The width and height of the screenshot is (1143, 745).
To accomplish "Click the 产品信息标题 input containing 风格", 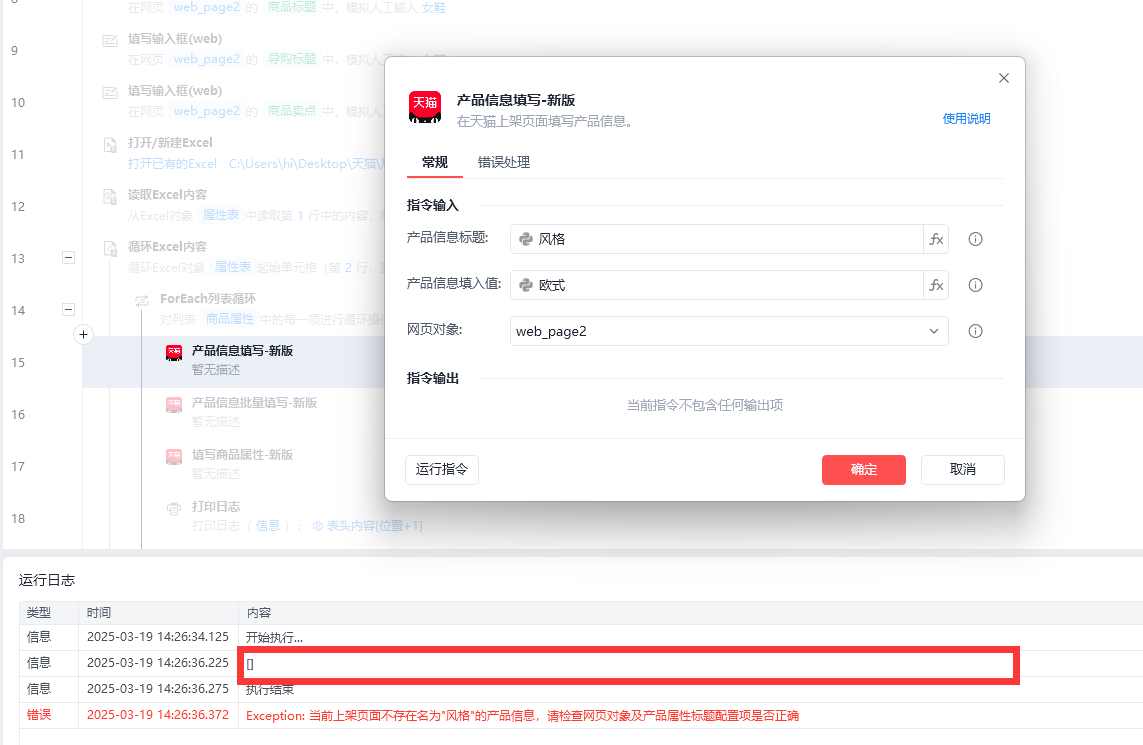I will [x=717, y=239].
